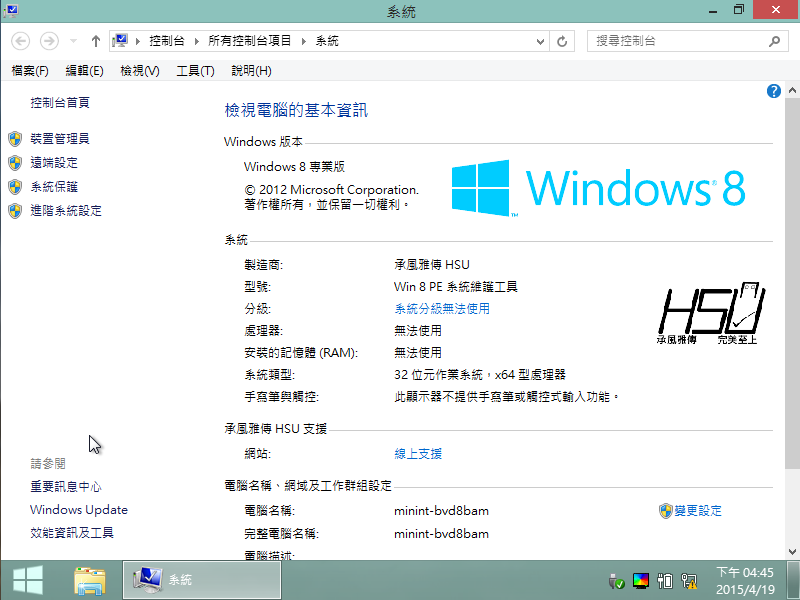
Task: Select the text Win 8 PE 系統維護工具
Action: [x=456, y=286]
